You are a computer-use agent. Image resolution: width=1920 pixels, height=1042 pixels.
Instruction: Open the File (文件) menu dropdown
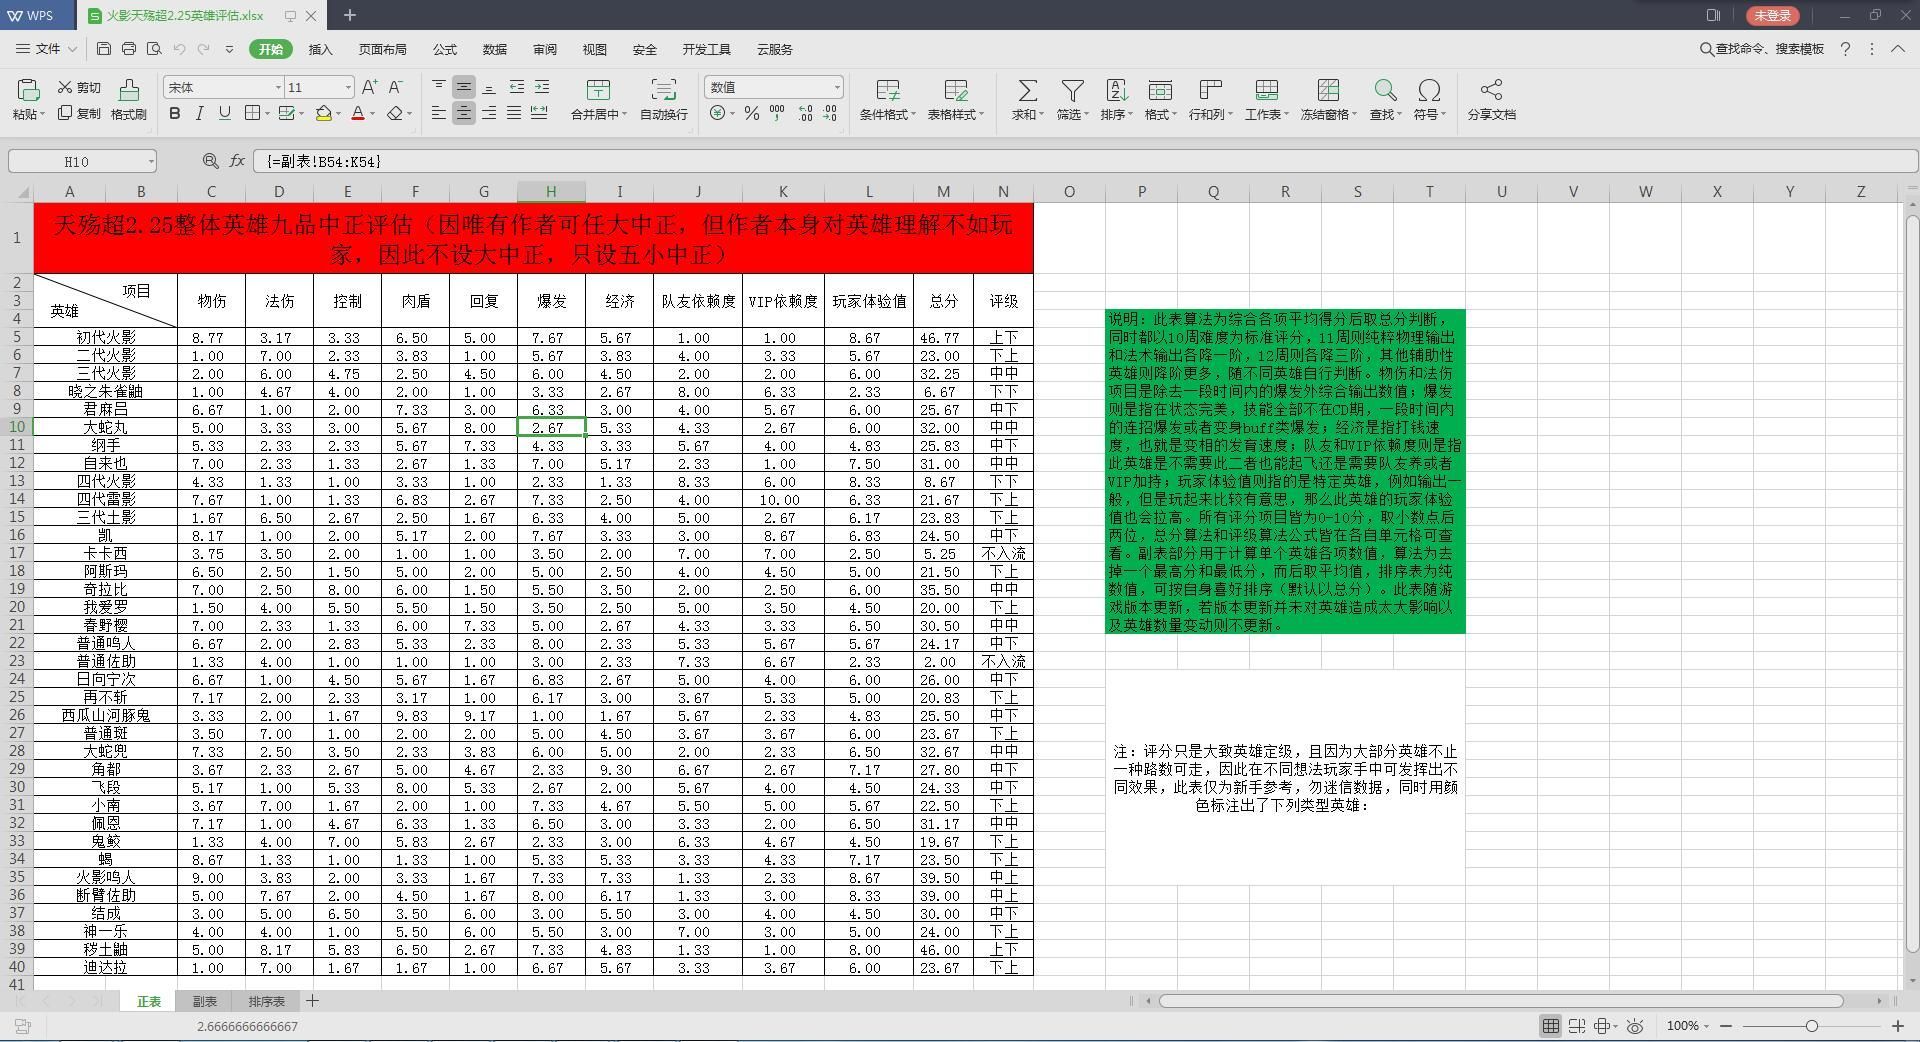pyautogui.click(x=46, y=49)
